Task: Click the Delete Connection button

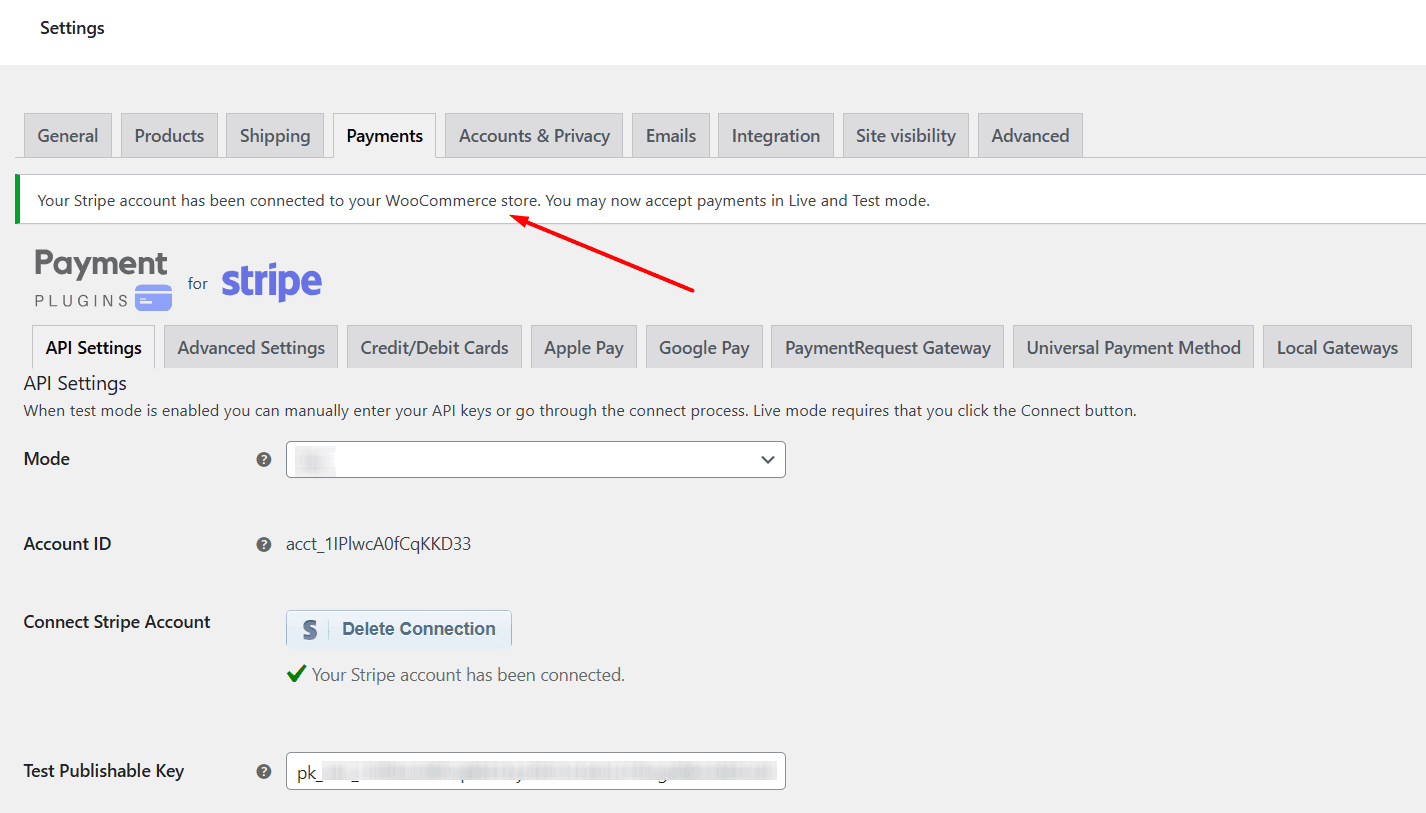Action: 399,629
